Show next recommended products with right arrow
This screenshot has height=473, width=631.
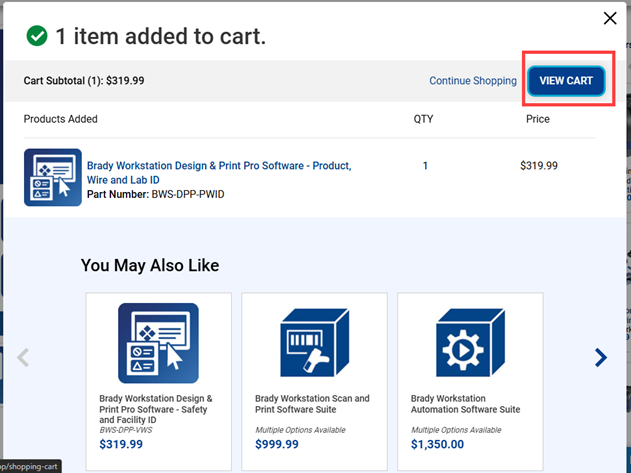[x=600, y=357]
